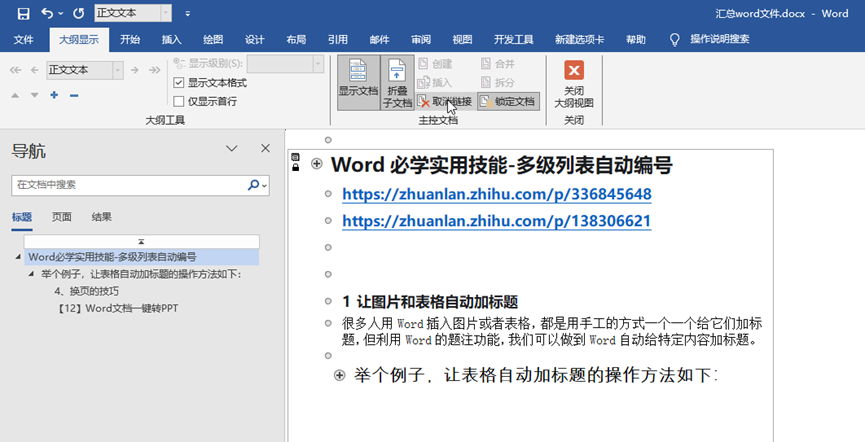Click the 折叠子文档 collapse subdocuments icon
865x442 pixels.
[x=397, y=81]
